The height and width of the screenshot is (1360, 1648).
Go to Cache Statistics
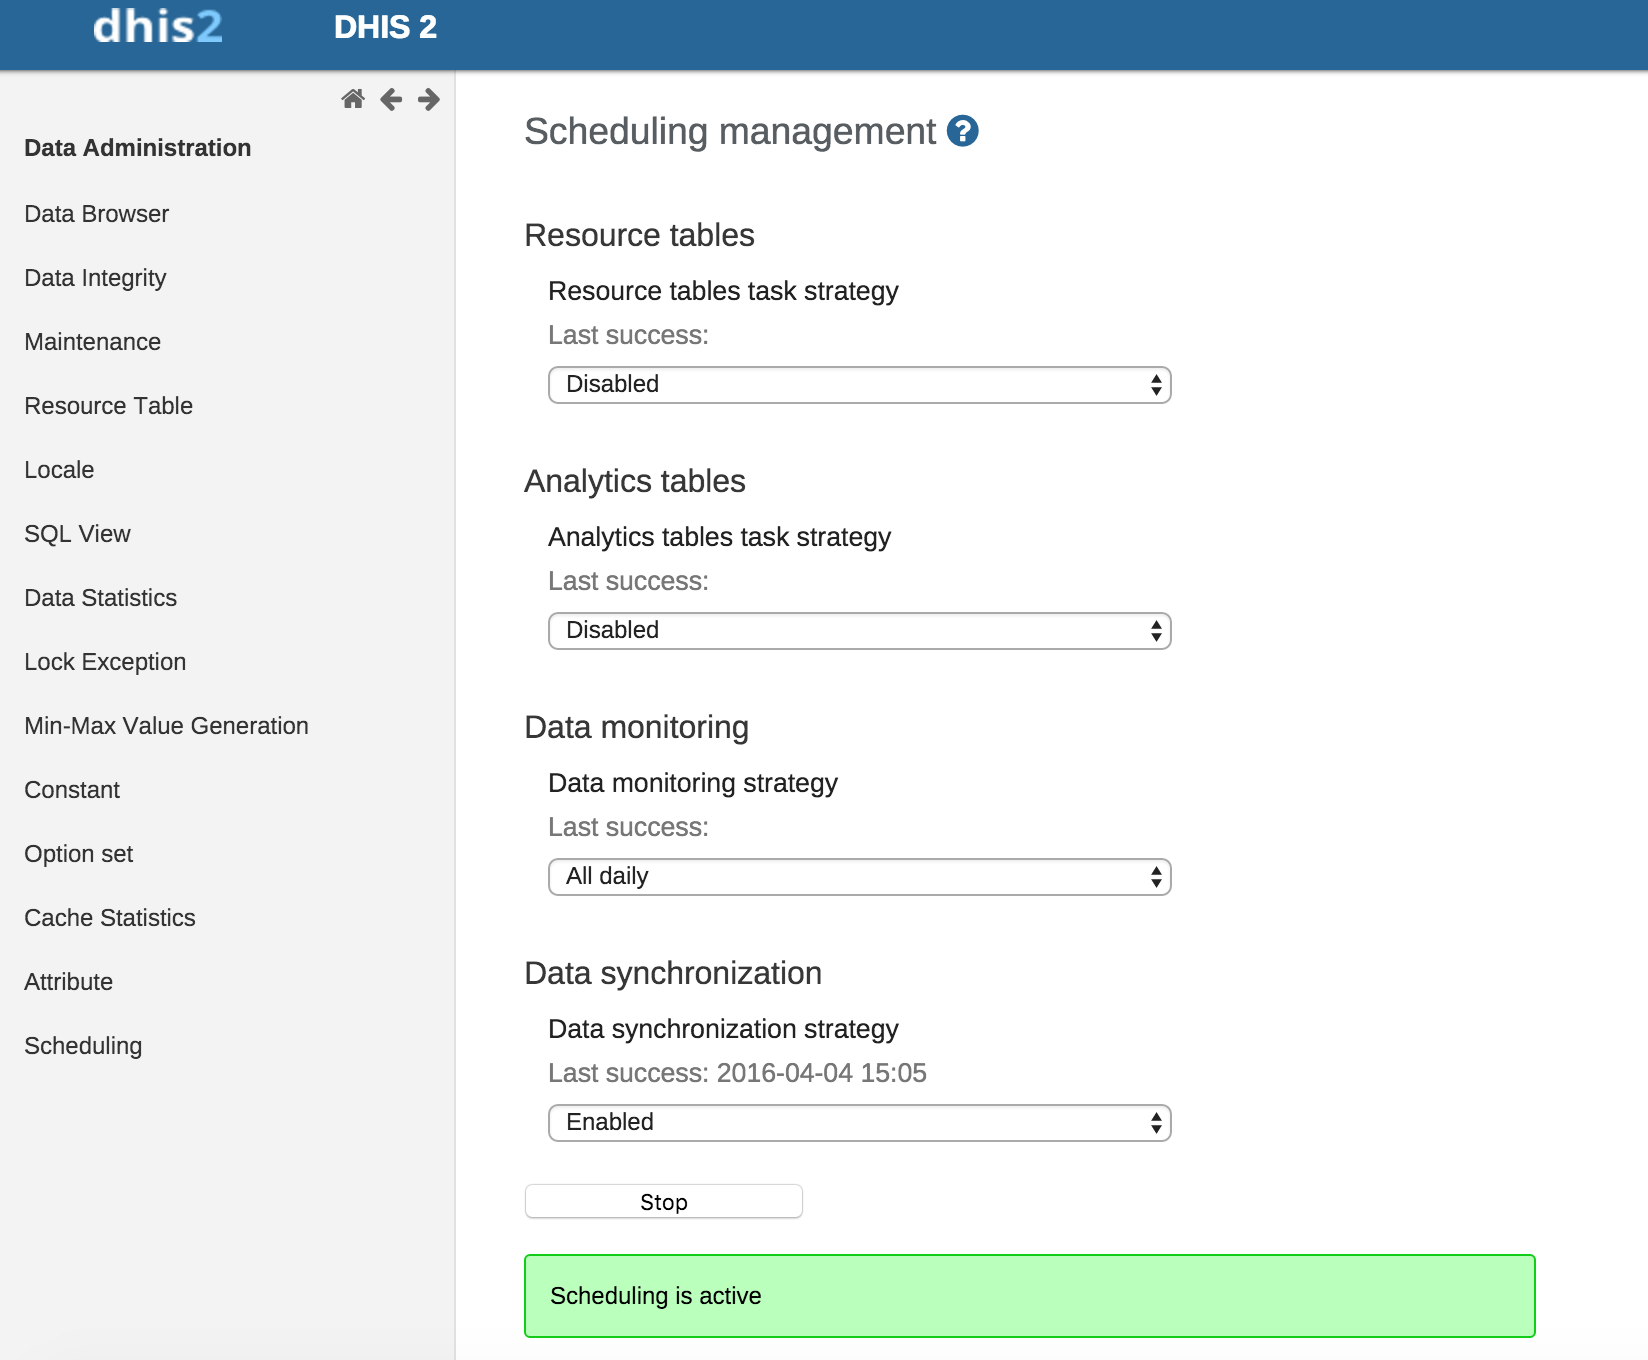click(110, 918)
